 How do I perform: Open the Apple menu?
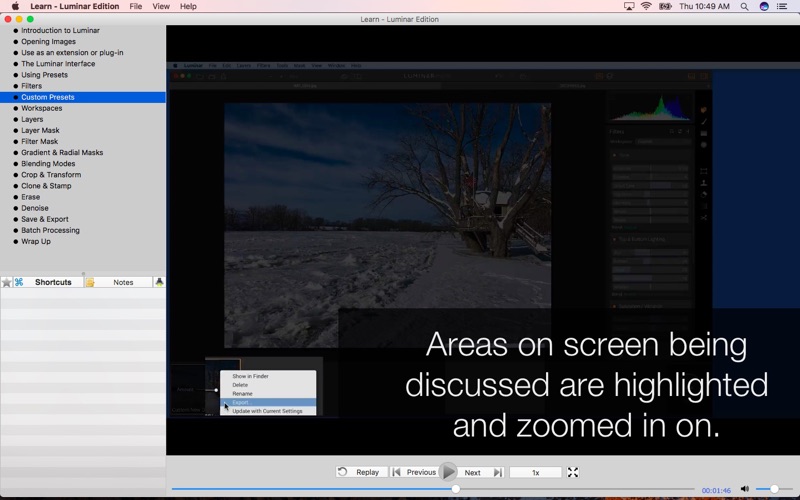click(x=15, y=6)
